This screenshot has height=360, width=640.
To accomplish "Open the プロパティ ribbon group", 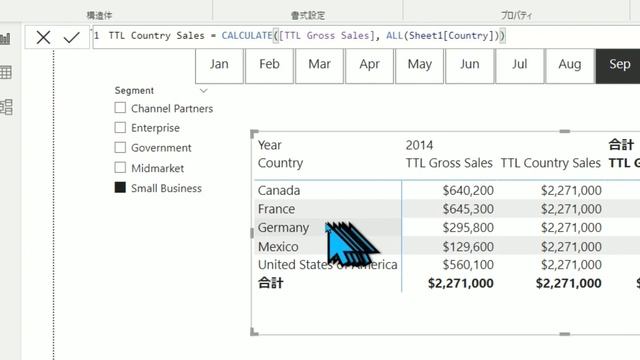I will tap(516, 16).
